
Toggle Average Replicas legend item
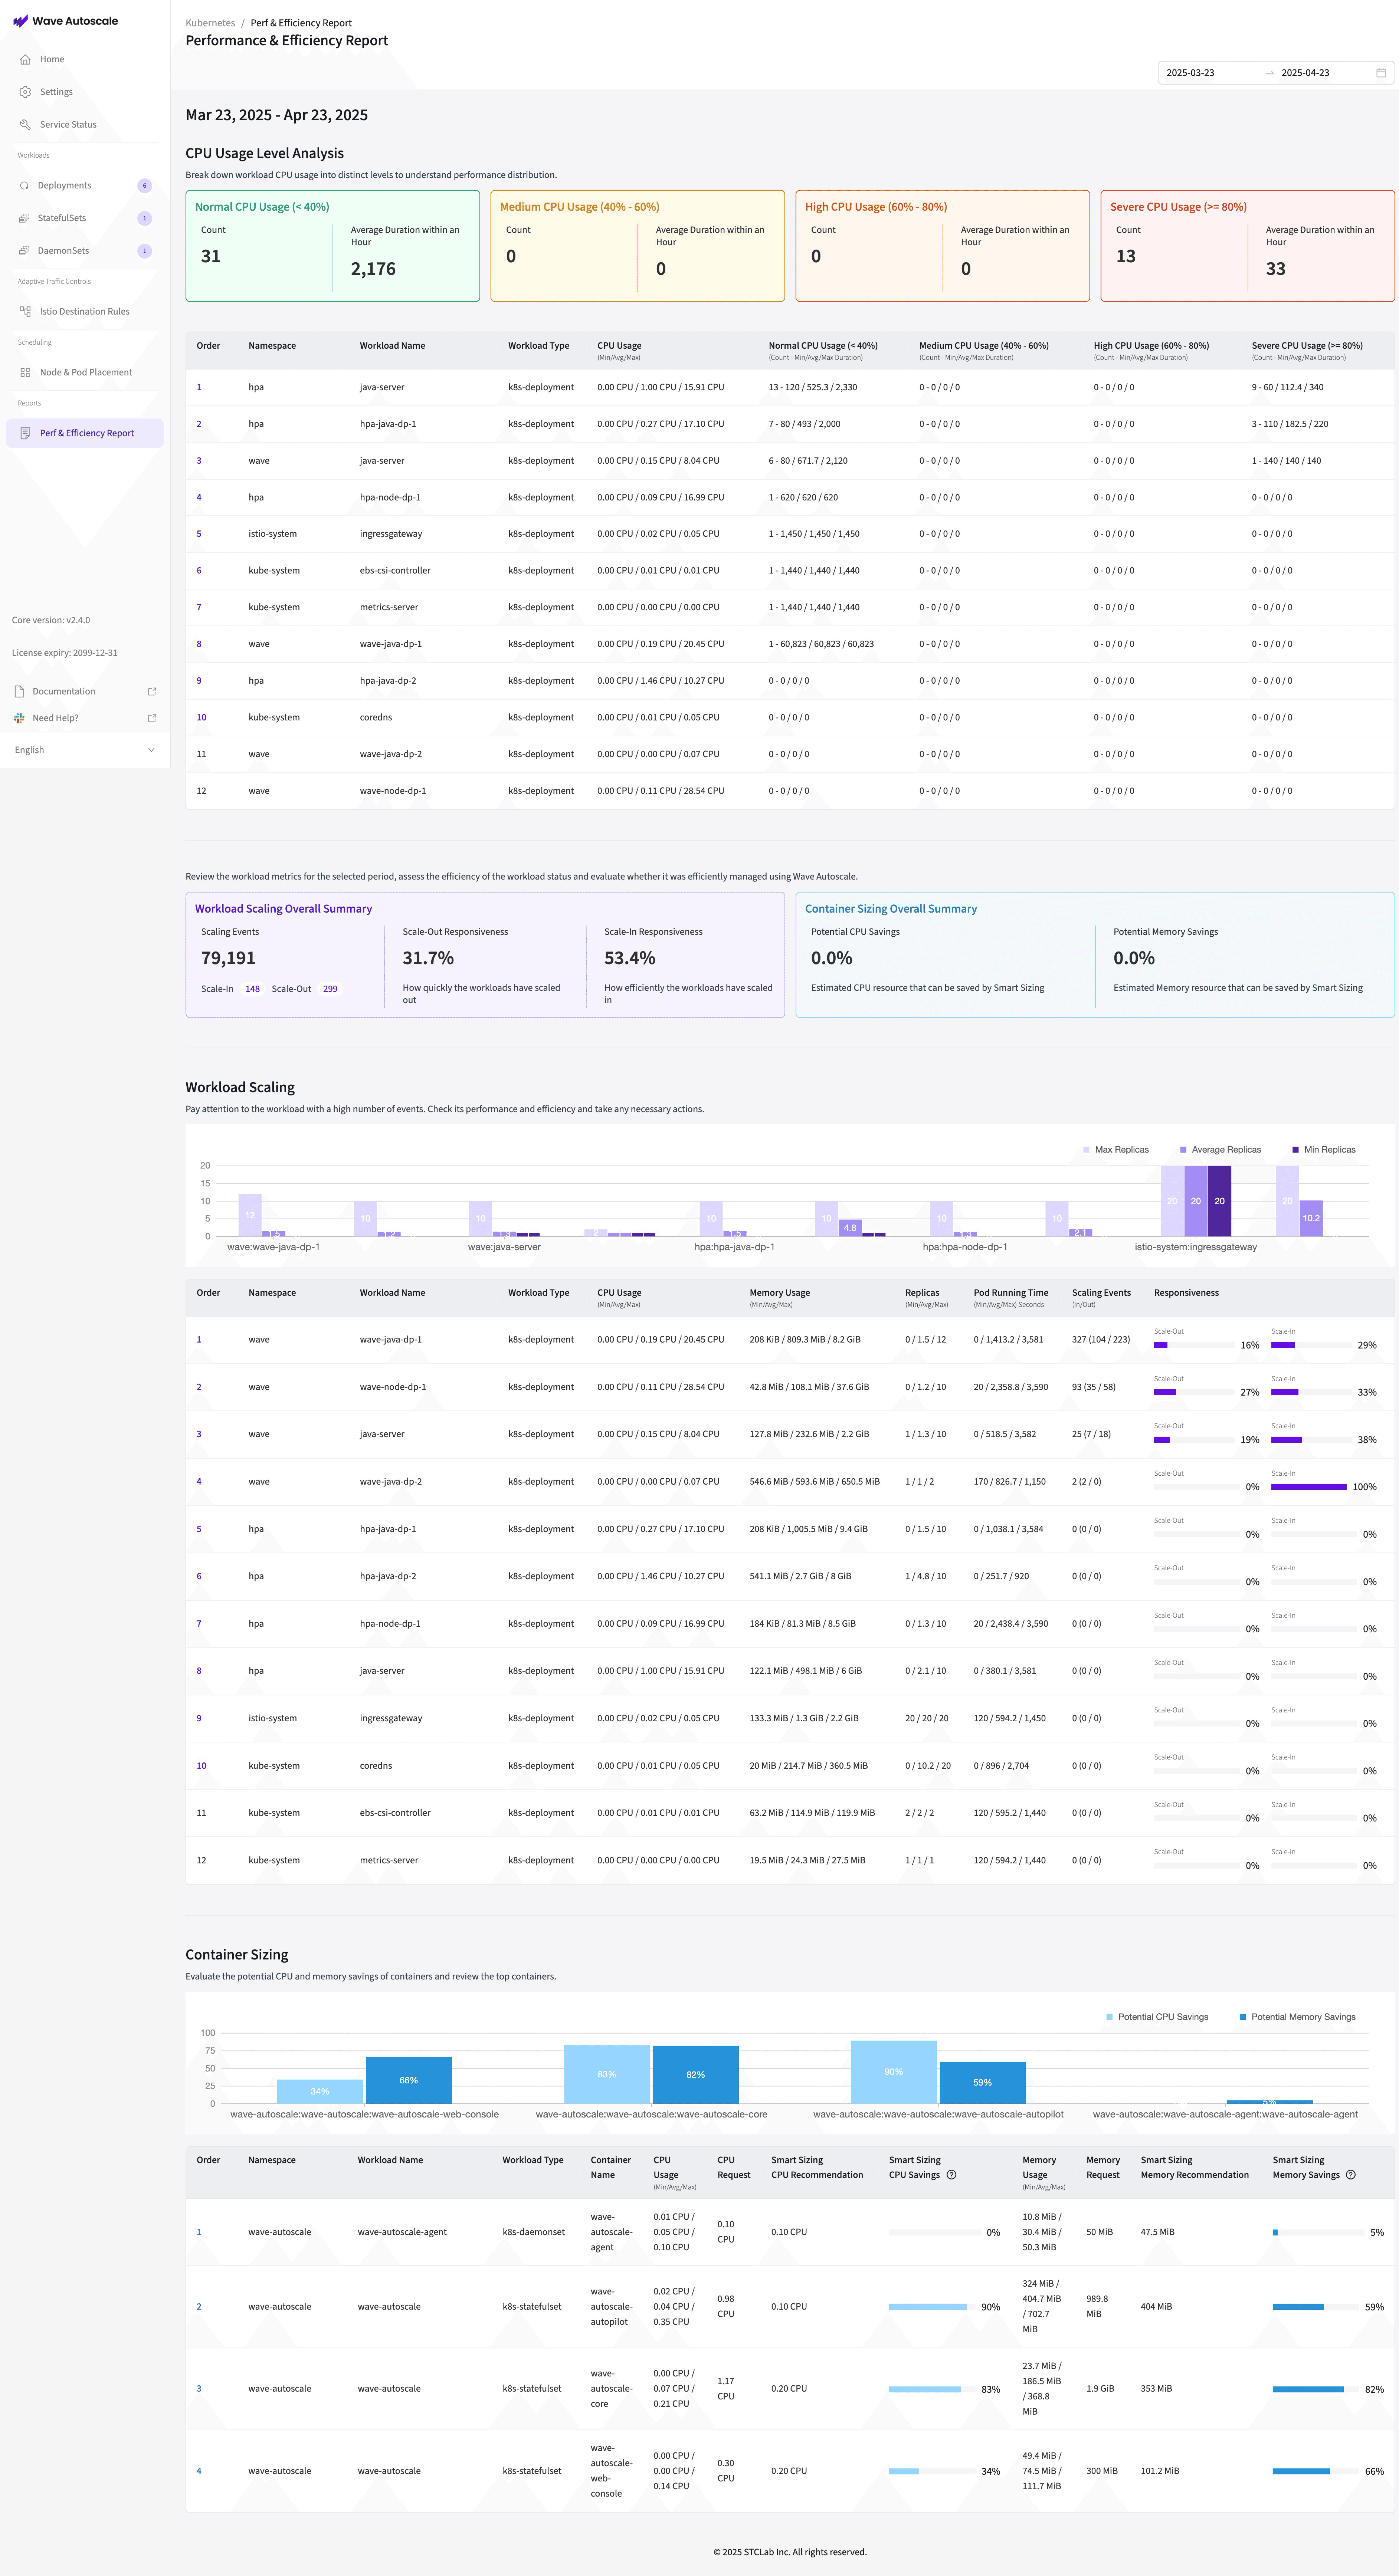1220,1150
